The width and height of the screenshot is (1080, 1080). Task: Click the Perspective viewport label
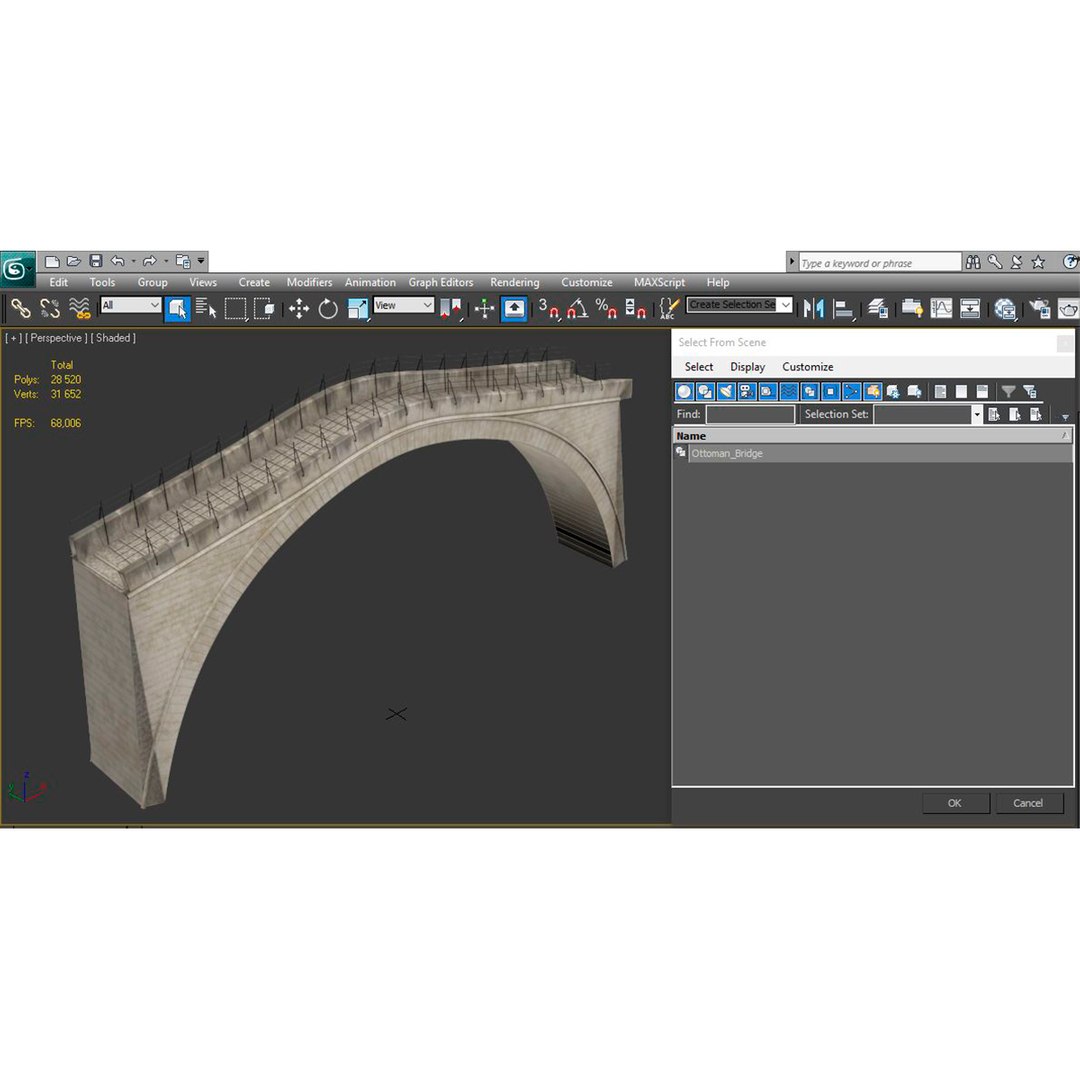pyautogui.click(x=56, y=338)
